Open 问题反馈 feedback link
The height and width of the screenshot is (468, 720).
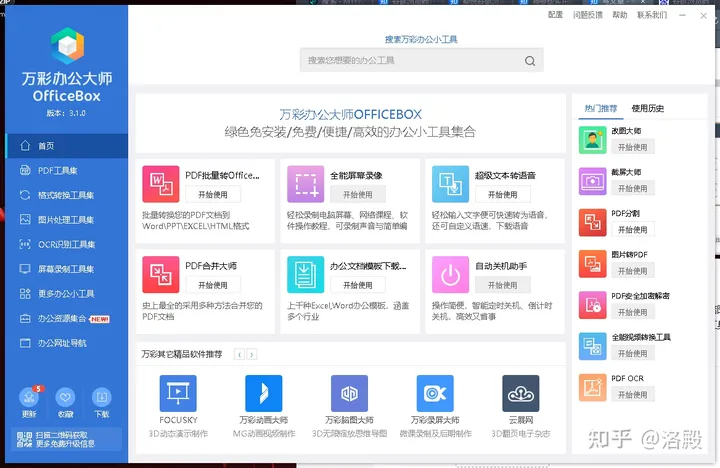pos(588,15)
